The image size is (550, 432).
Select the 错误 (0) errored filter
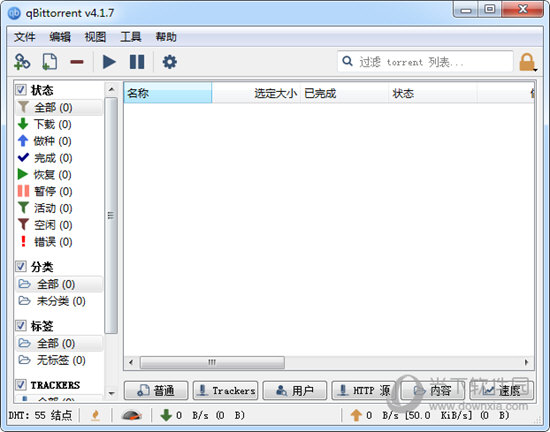59,242
